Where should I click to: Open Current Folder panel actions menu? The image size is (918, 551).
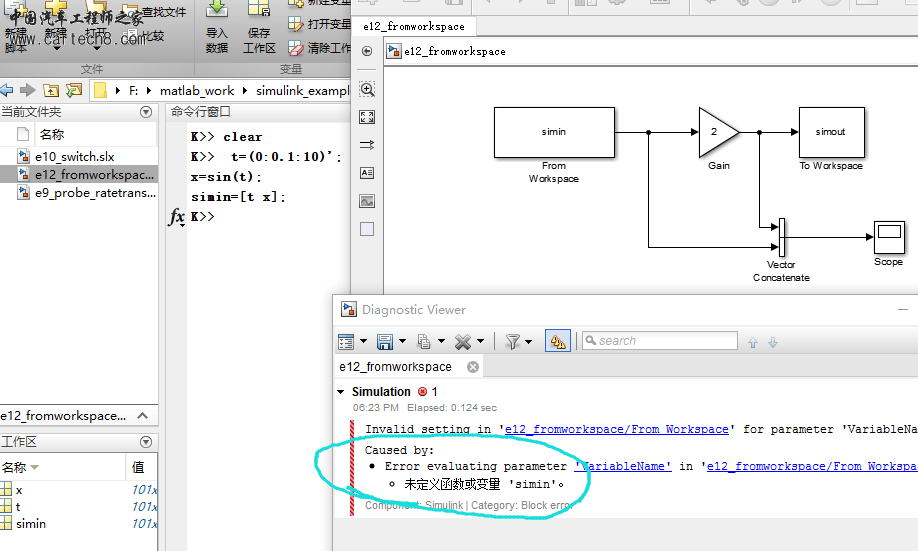coord(146,112)
